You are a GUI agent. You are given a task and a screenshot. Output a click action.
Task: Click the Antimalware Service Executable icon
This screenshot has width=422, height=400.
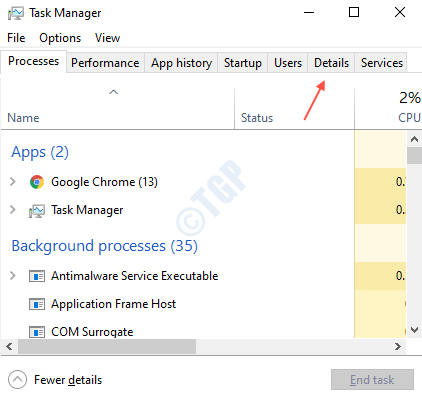[x=37, y=276]
